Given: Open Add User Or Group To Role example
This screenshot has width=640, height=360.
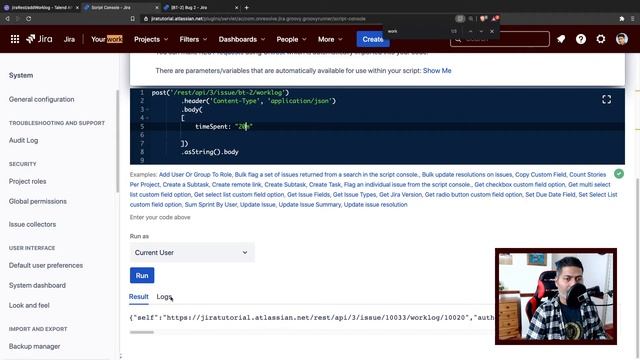Looking at the screenshot, I should tap(195, 175).
